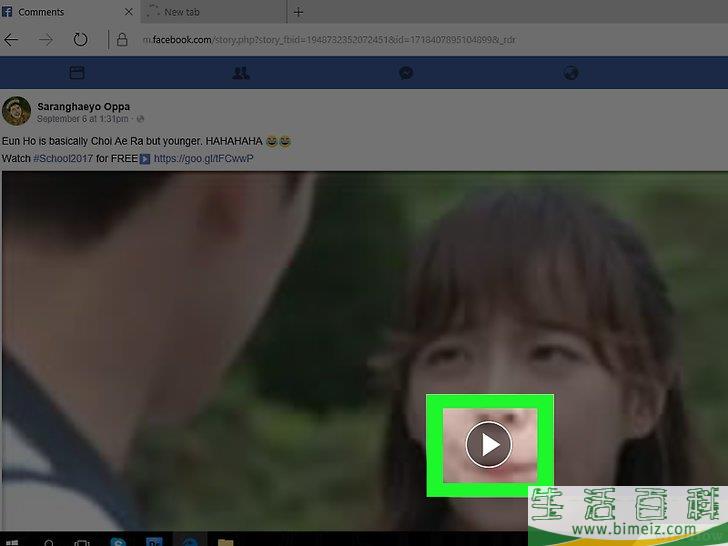Open the Saranghaeyo Oppa page name link

(x=84, y=106)
